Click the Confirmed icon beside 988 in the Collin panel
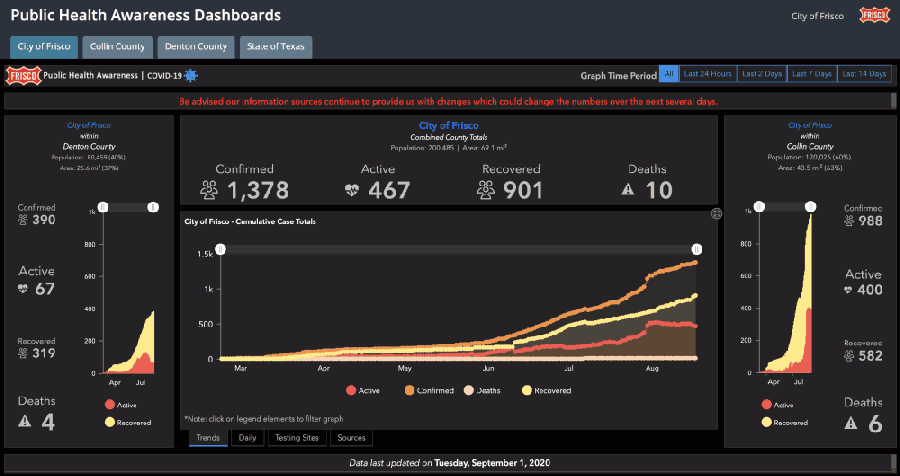This screenshot has height=476, width=900. click(849, 220)
